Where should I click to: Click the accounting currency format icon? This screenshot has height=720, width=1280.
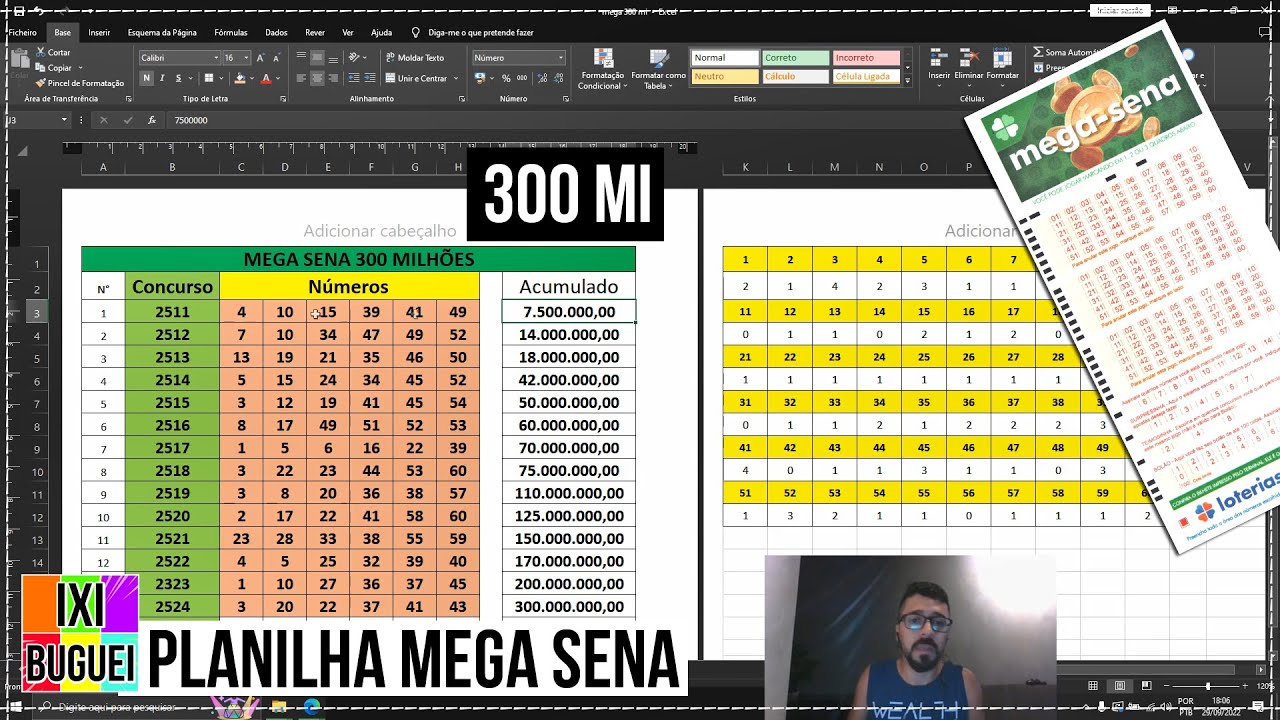480,78
